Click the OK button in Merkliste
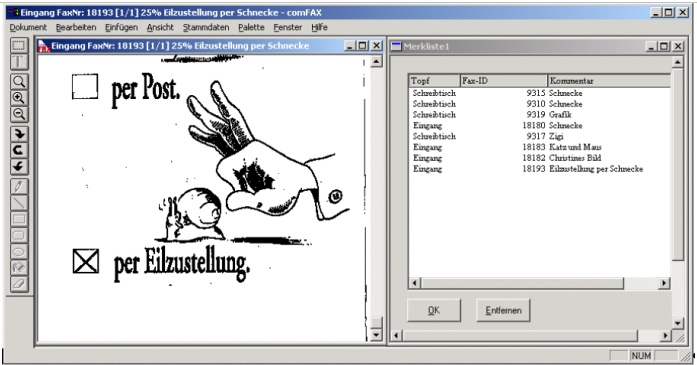697x365 pixels. pyautogui.click(x=434, y=310)
